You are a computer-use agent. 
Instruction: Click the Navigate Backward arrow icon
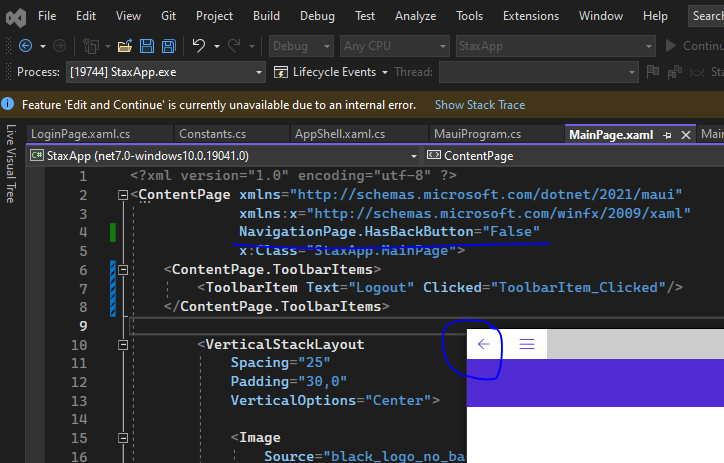pos(25,46)
